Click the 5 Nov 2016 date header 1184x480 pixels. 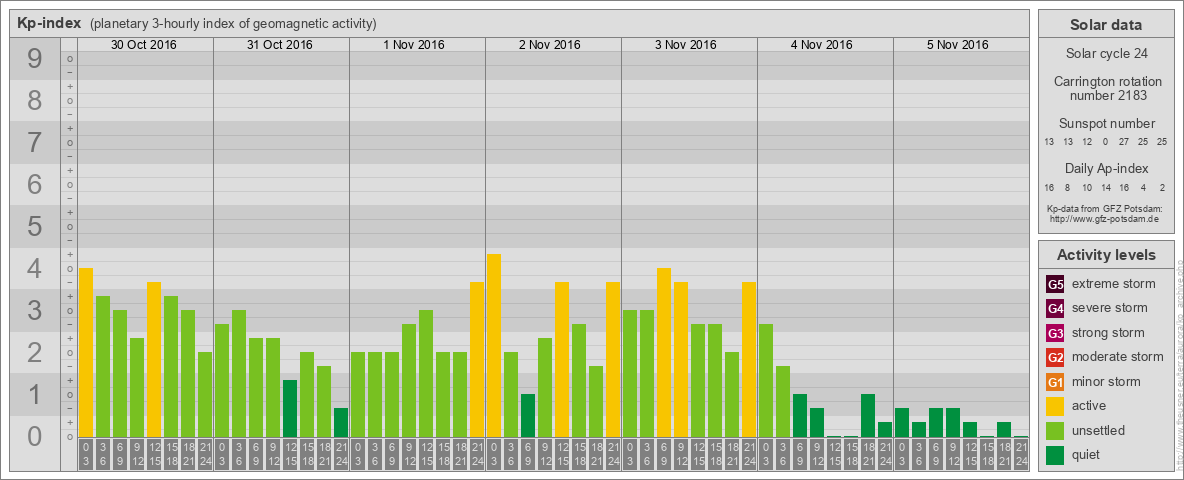(x=957, y=45)
